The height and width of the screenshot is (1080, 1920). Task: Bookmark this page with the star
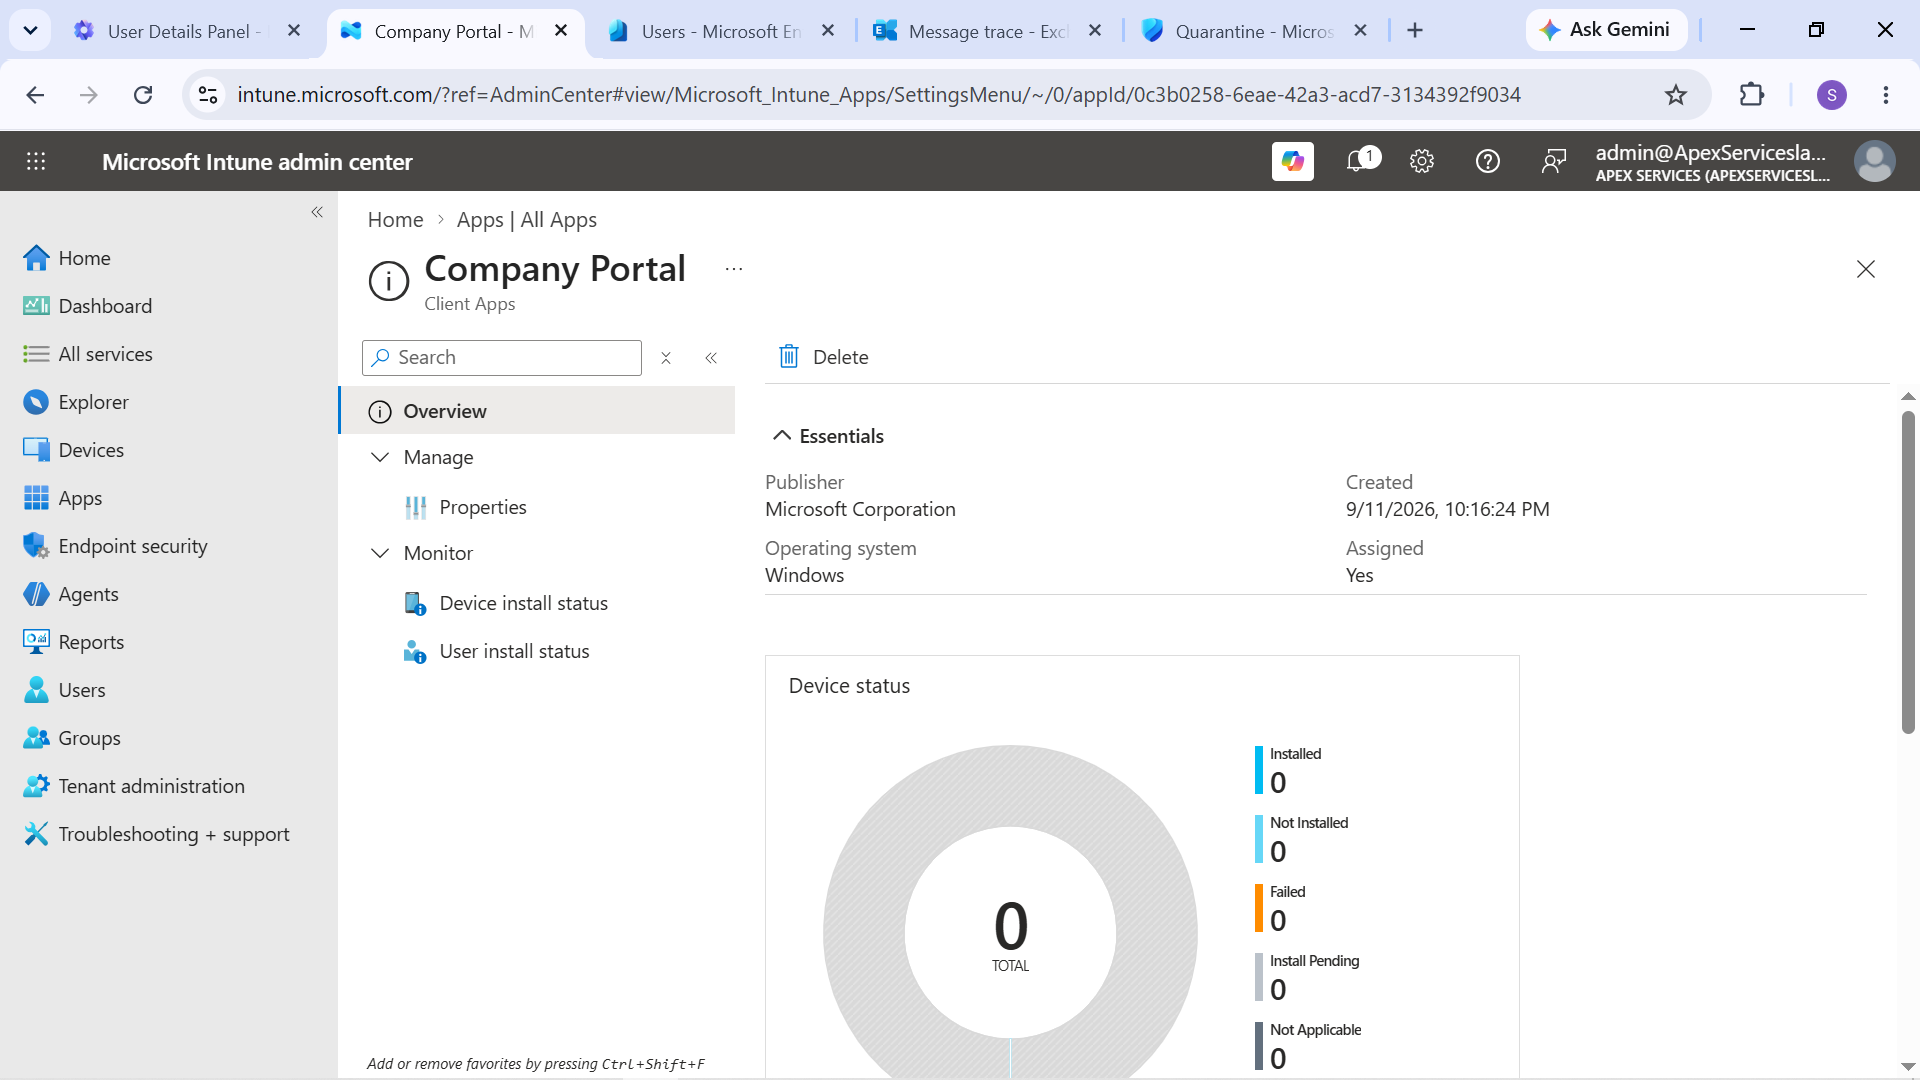tap(1676, 95)
